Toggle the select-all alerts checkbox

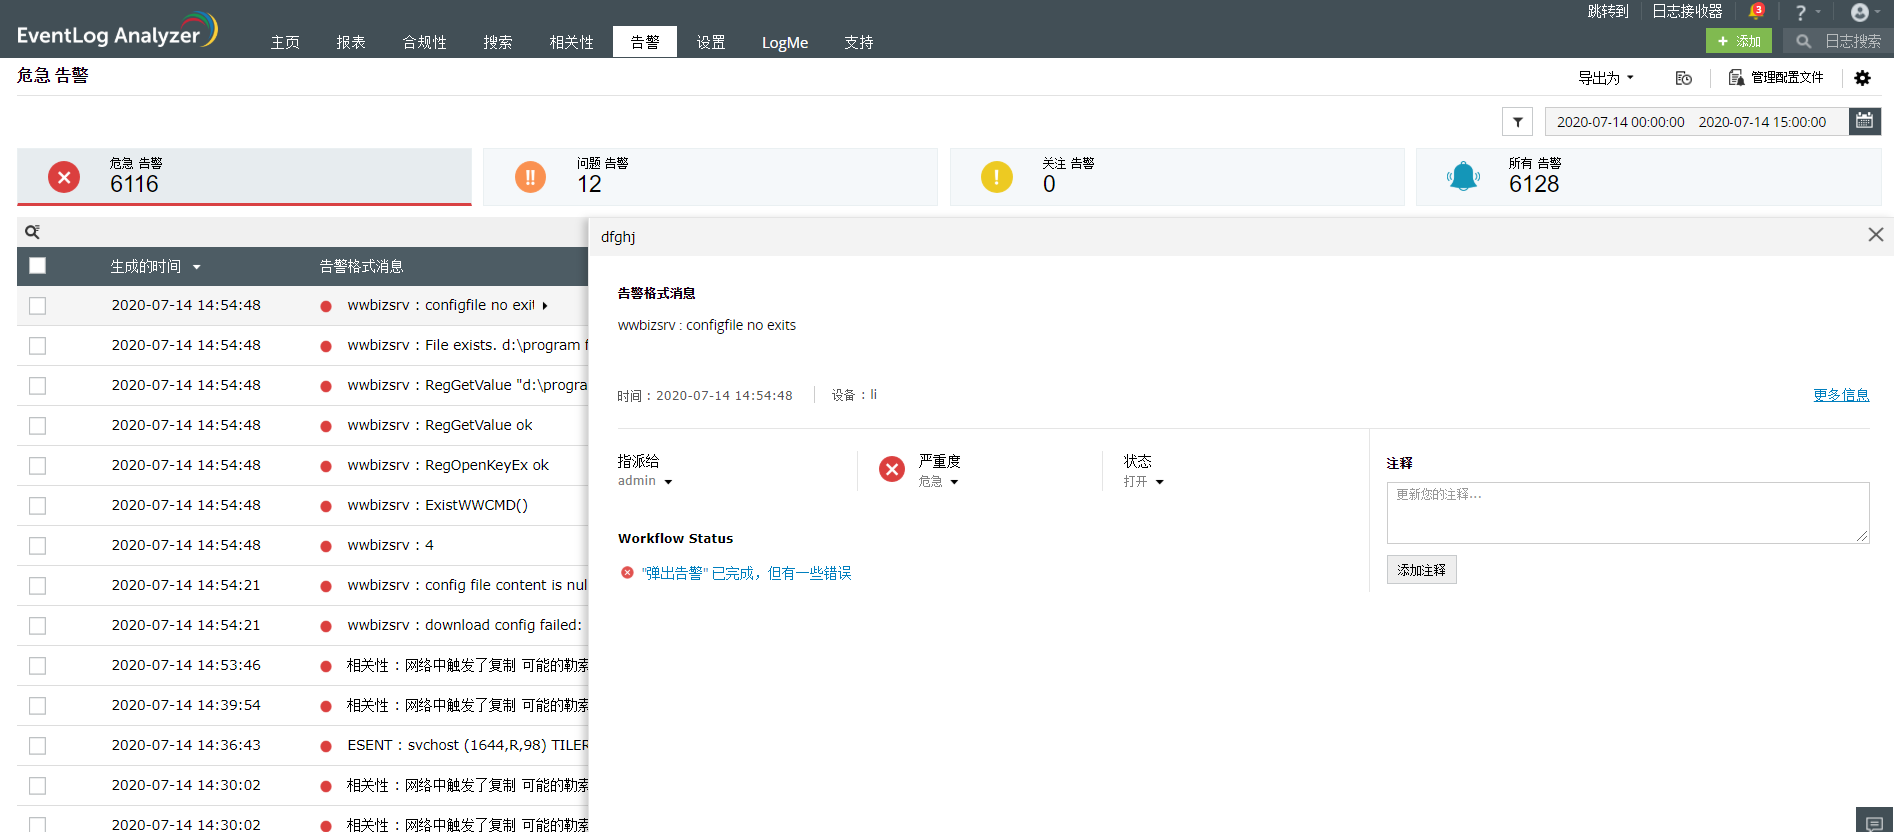click(x=38, y=266)
